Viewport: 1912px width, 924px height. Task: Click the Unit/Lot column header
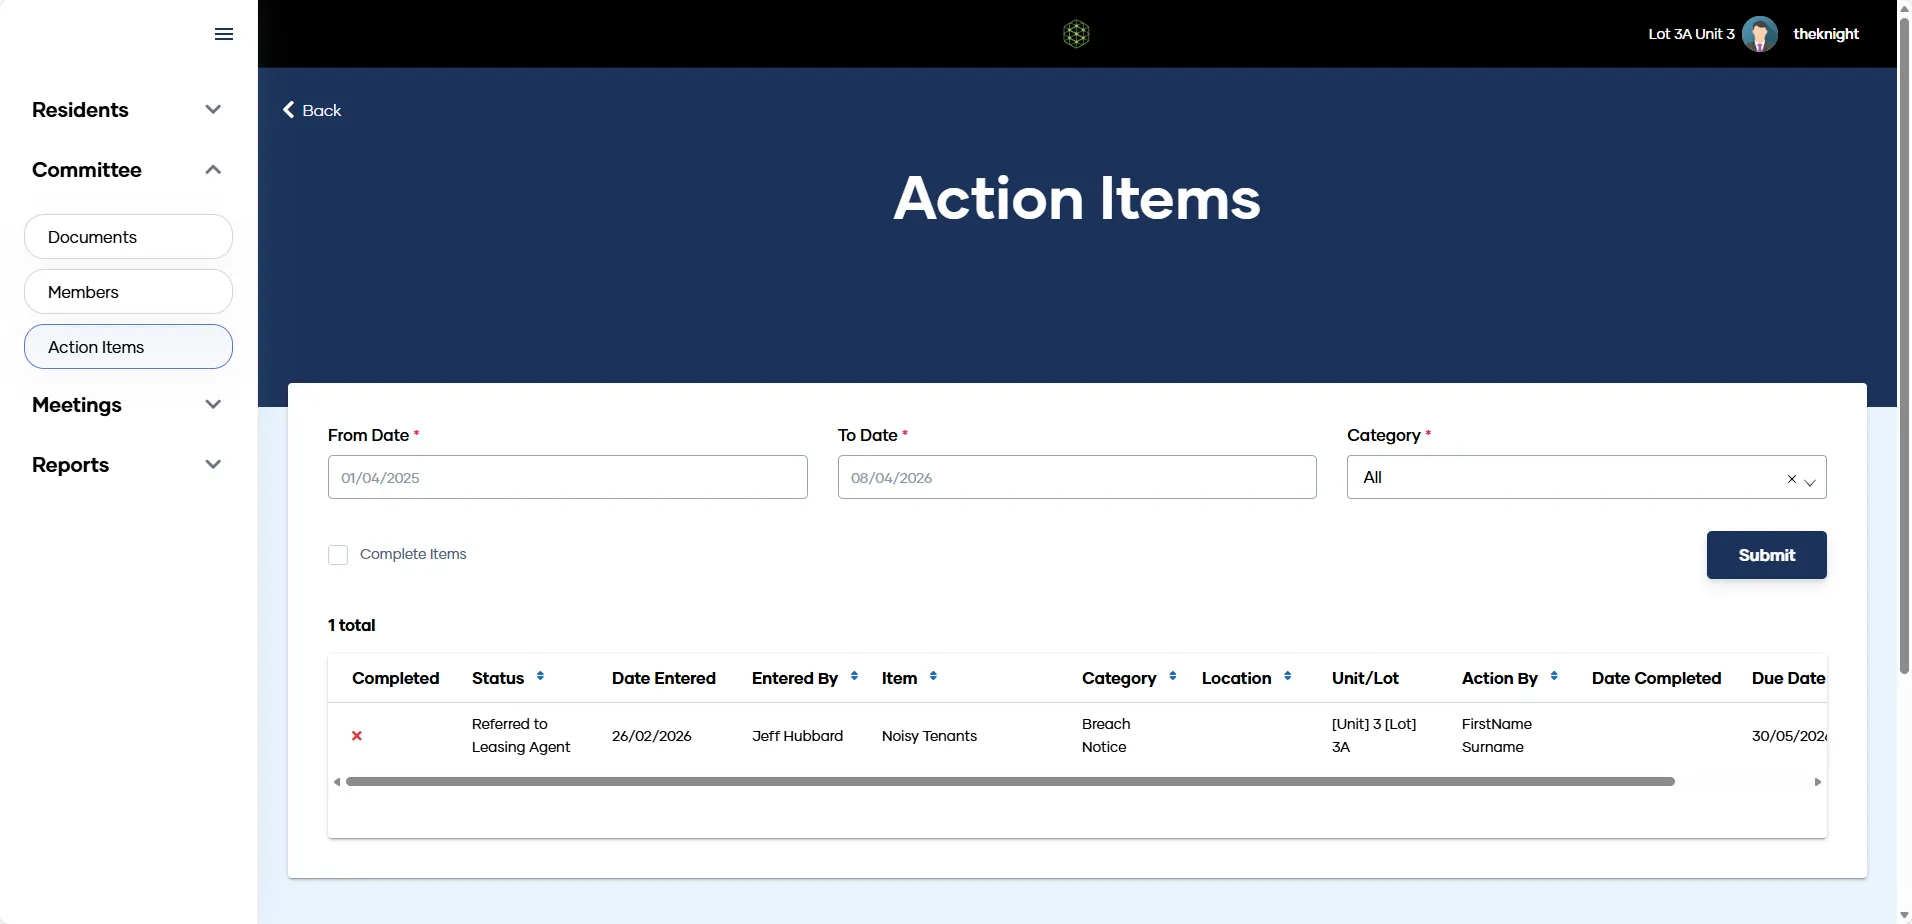tap(1365, 678)
